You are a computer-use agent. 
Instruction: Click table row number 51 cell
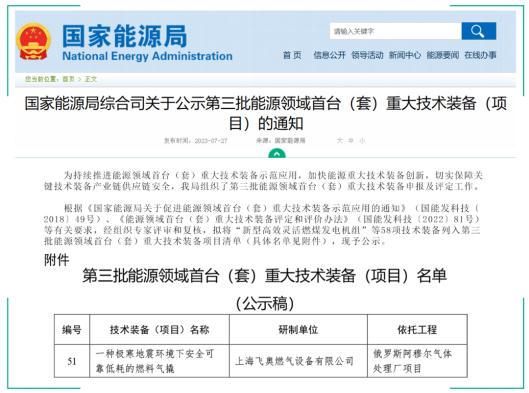(72, 361)
